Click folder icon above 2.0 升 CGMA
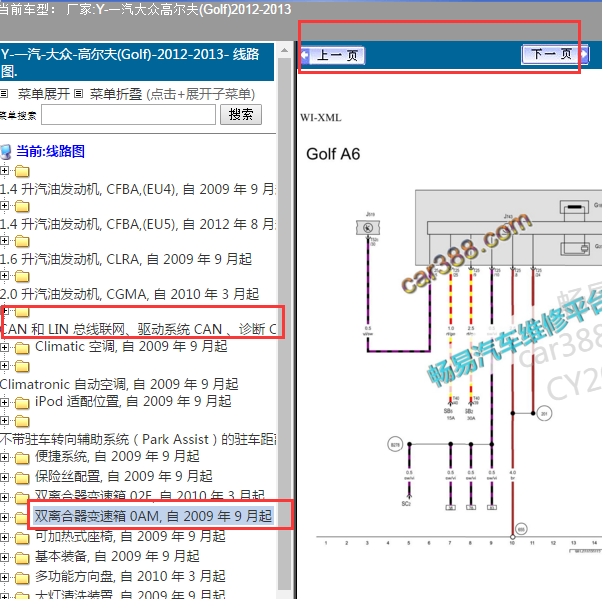The image size is (602, 599). (22, 276)
